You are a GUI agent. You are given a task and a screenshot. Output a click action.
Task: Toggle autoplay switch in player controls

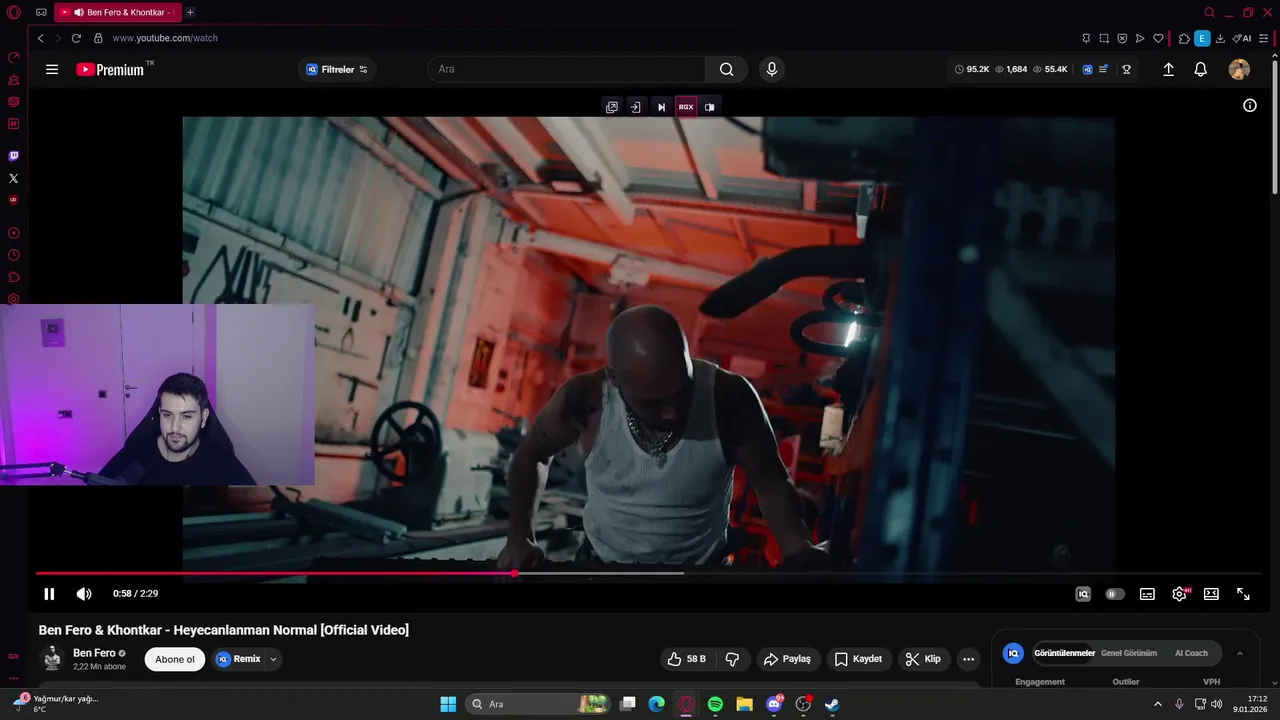pyautogui.click(x=1115, y=594)
